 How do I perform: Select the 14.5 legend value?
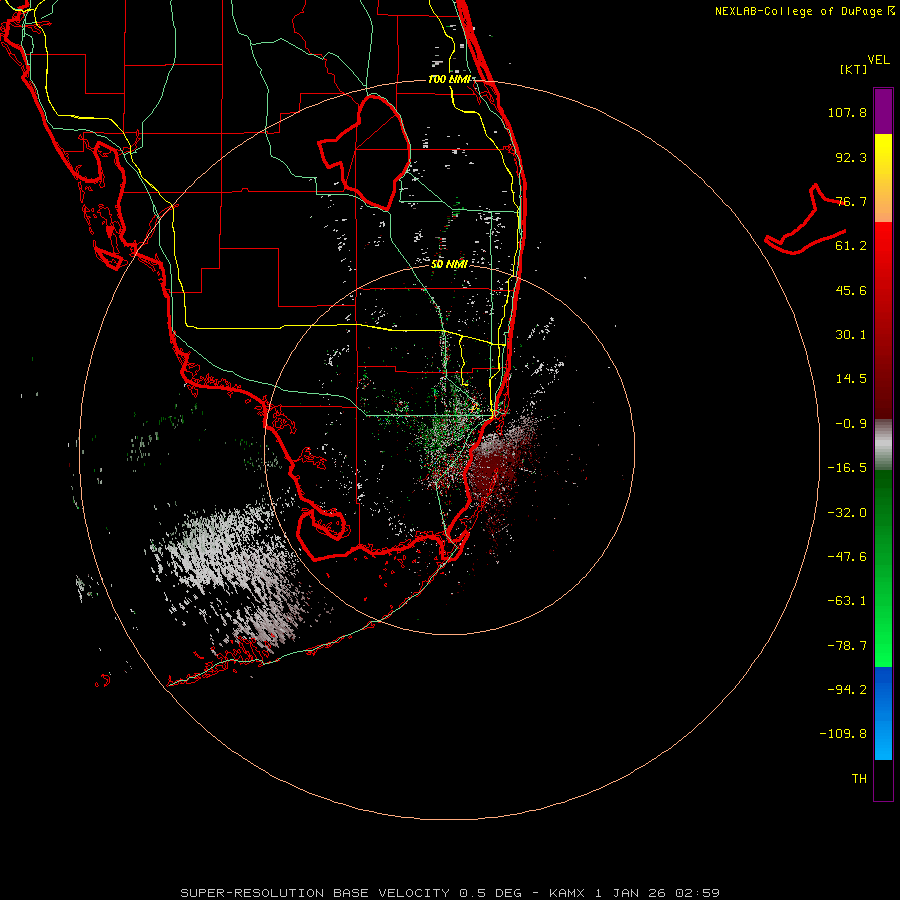point(851,379)
